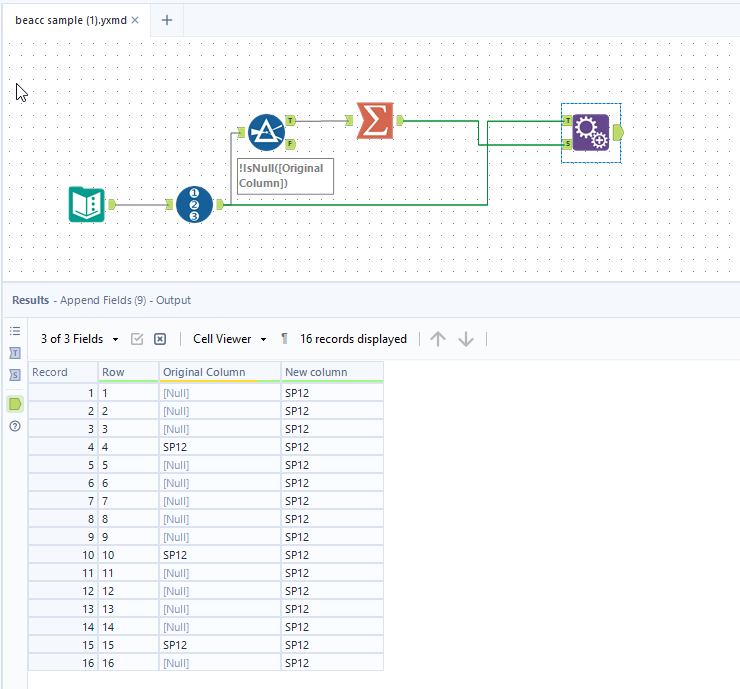
Task: Click the deselect-all fields X icon
Action: coord(160,339)
